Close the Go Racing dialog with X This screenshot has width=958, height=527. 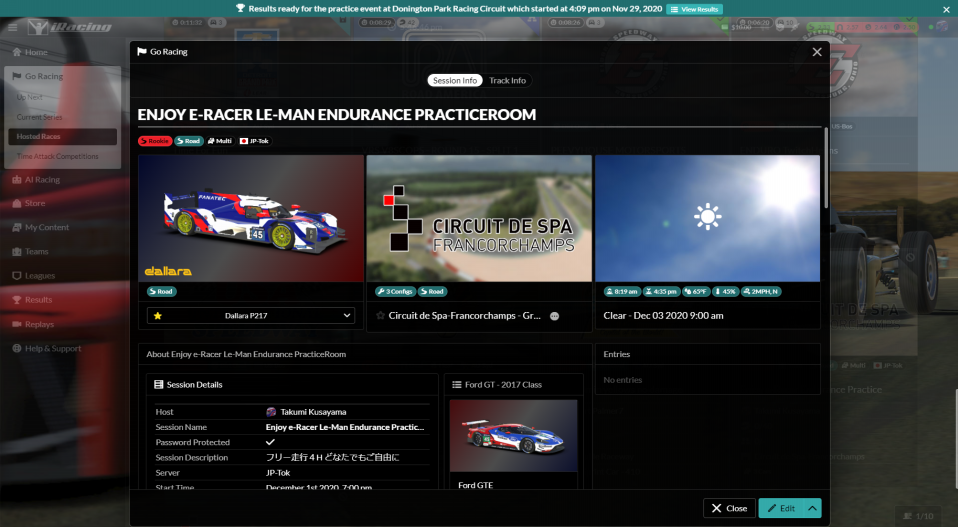[817, 52]
